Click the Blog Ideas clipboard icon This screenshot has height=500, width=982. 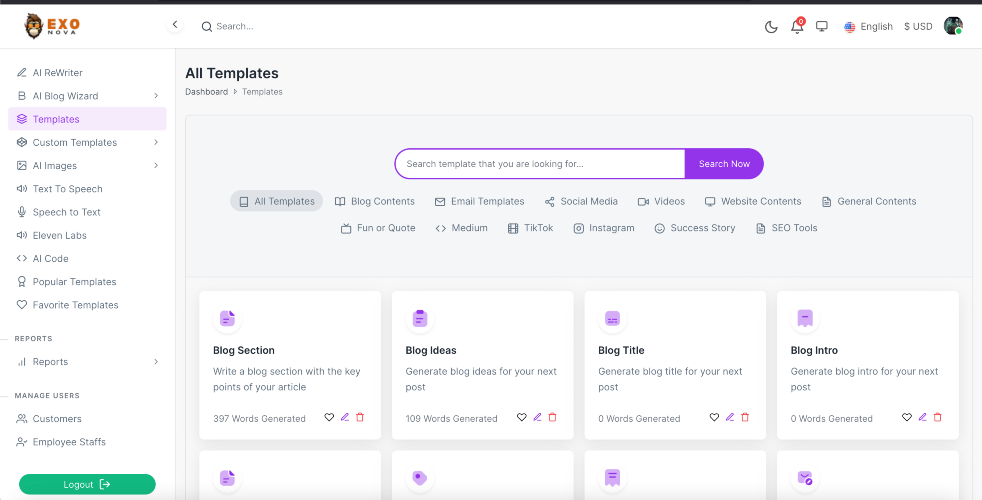point(420,319)
